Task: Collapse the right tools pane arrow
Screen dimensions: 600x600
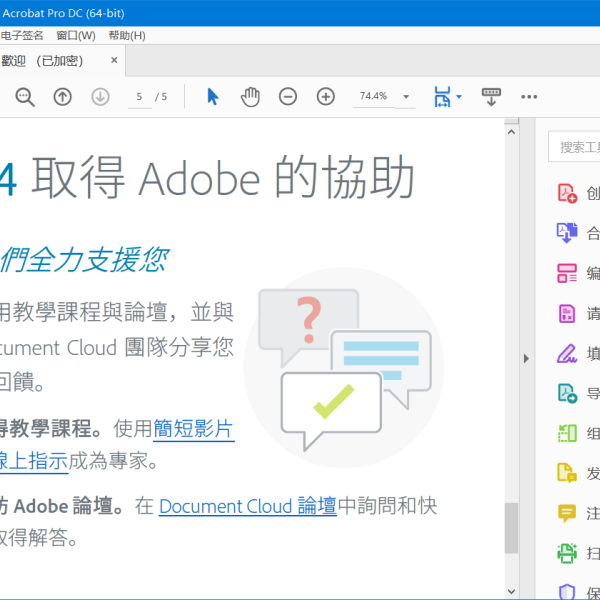Action: [527, 359]
